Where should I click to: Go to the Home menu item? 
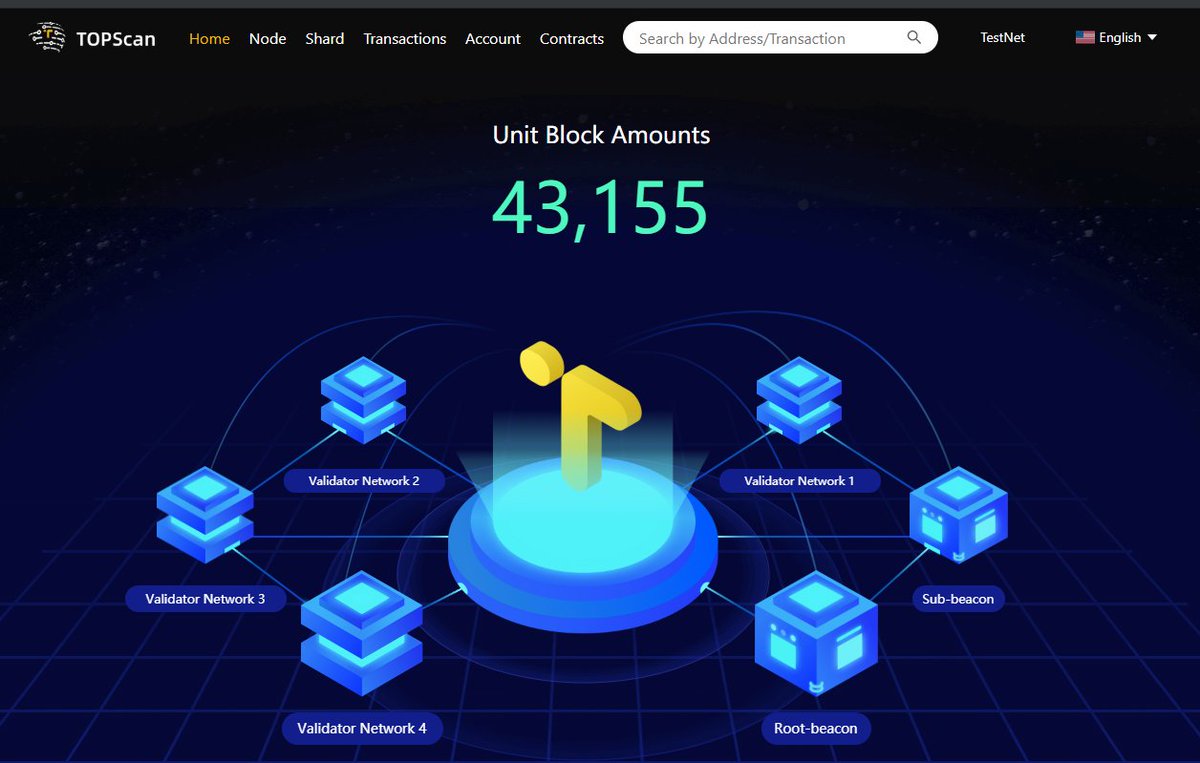coord(209,39)
